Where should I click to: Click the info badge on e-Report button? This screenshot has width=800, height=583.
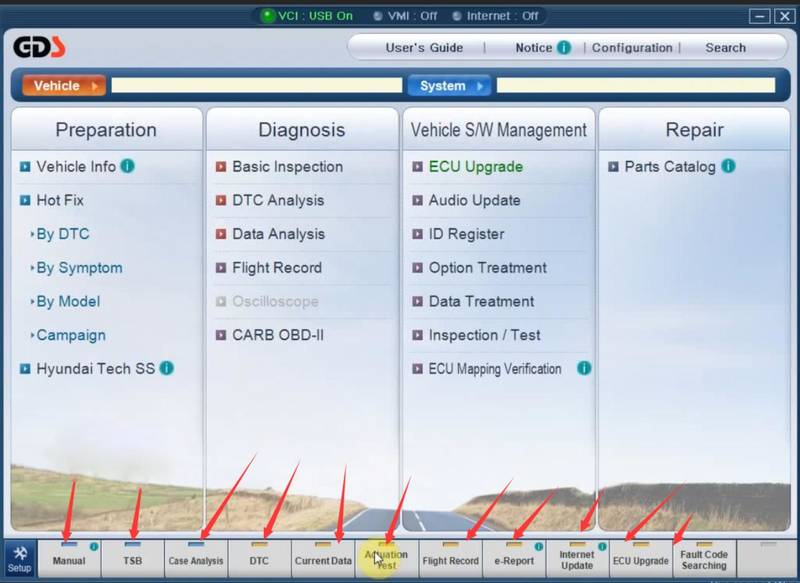tap(538, 547)
